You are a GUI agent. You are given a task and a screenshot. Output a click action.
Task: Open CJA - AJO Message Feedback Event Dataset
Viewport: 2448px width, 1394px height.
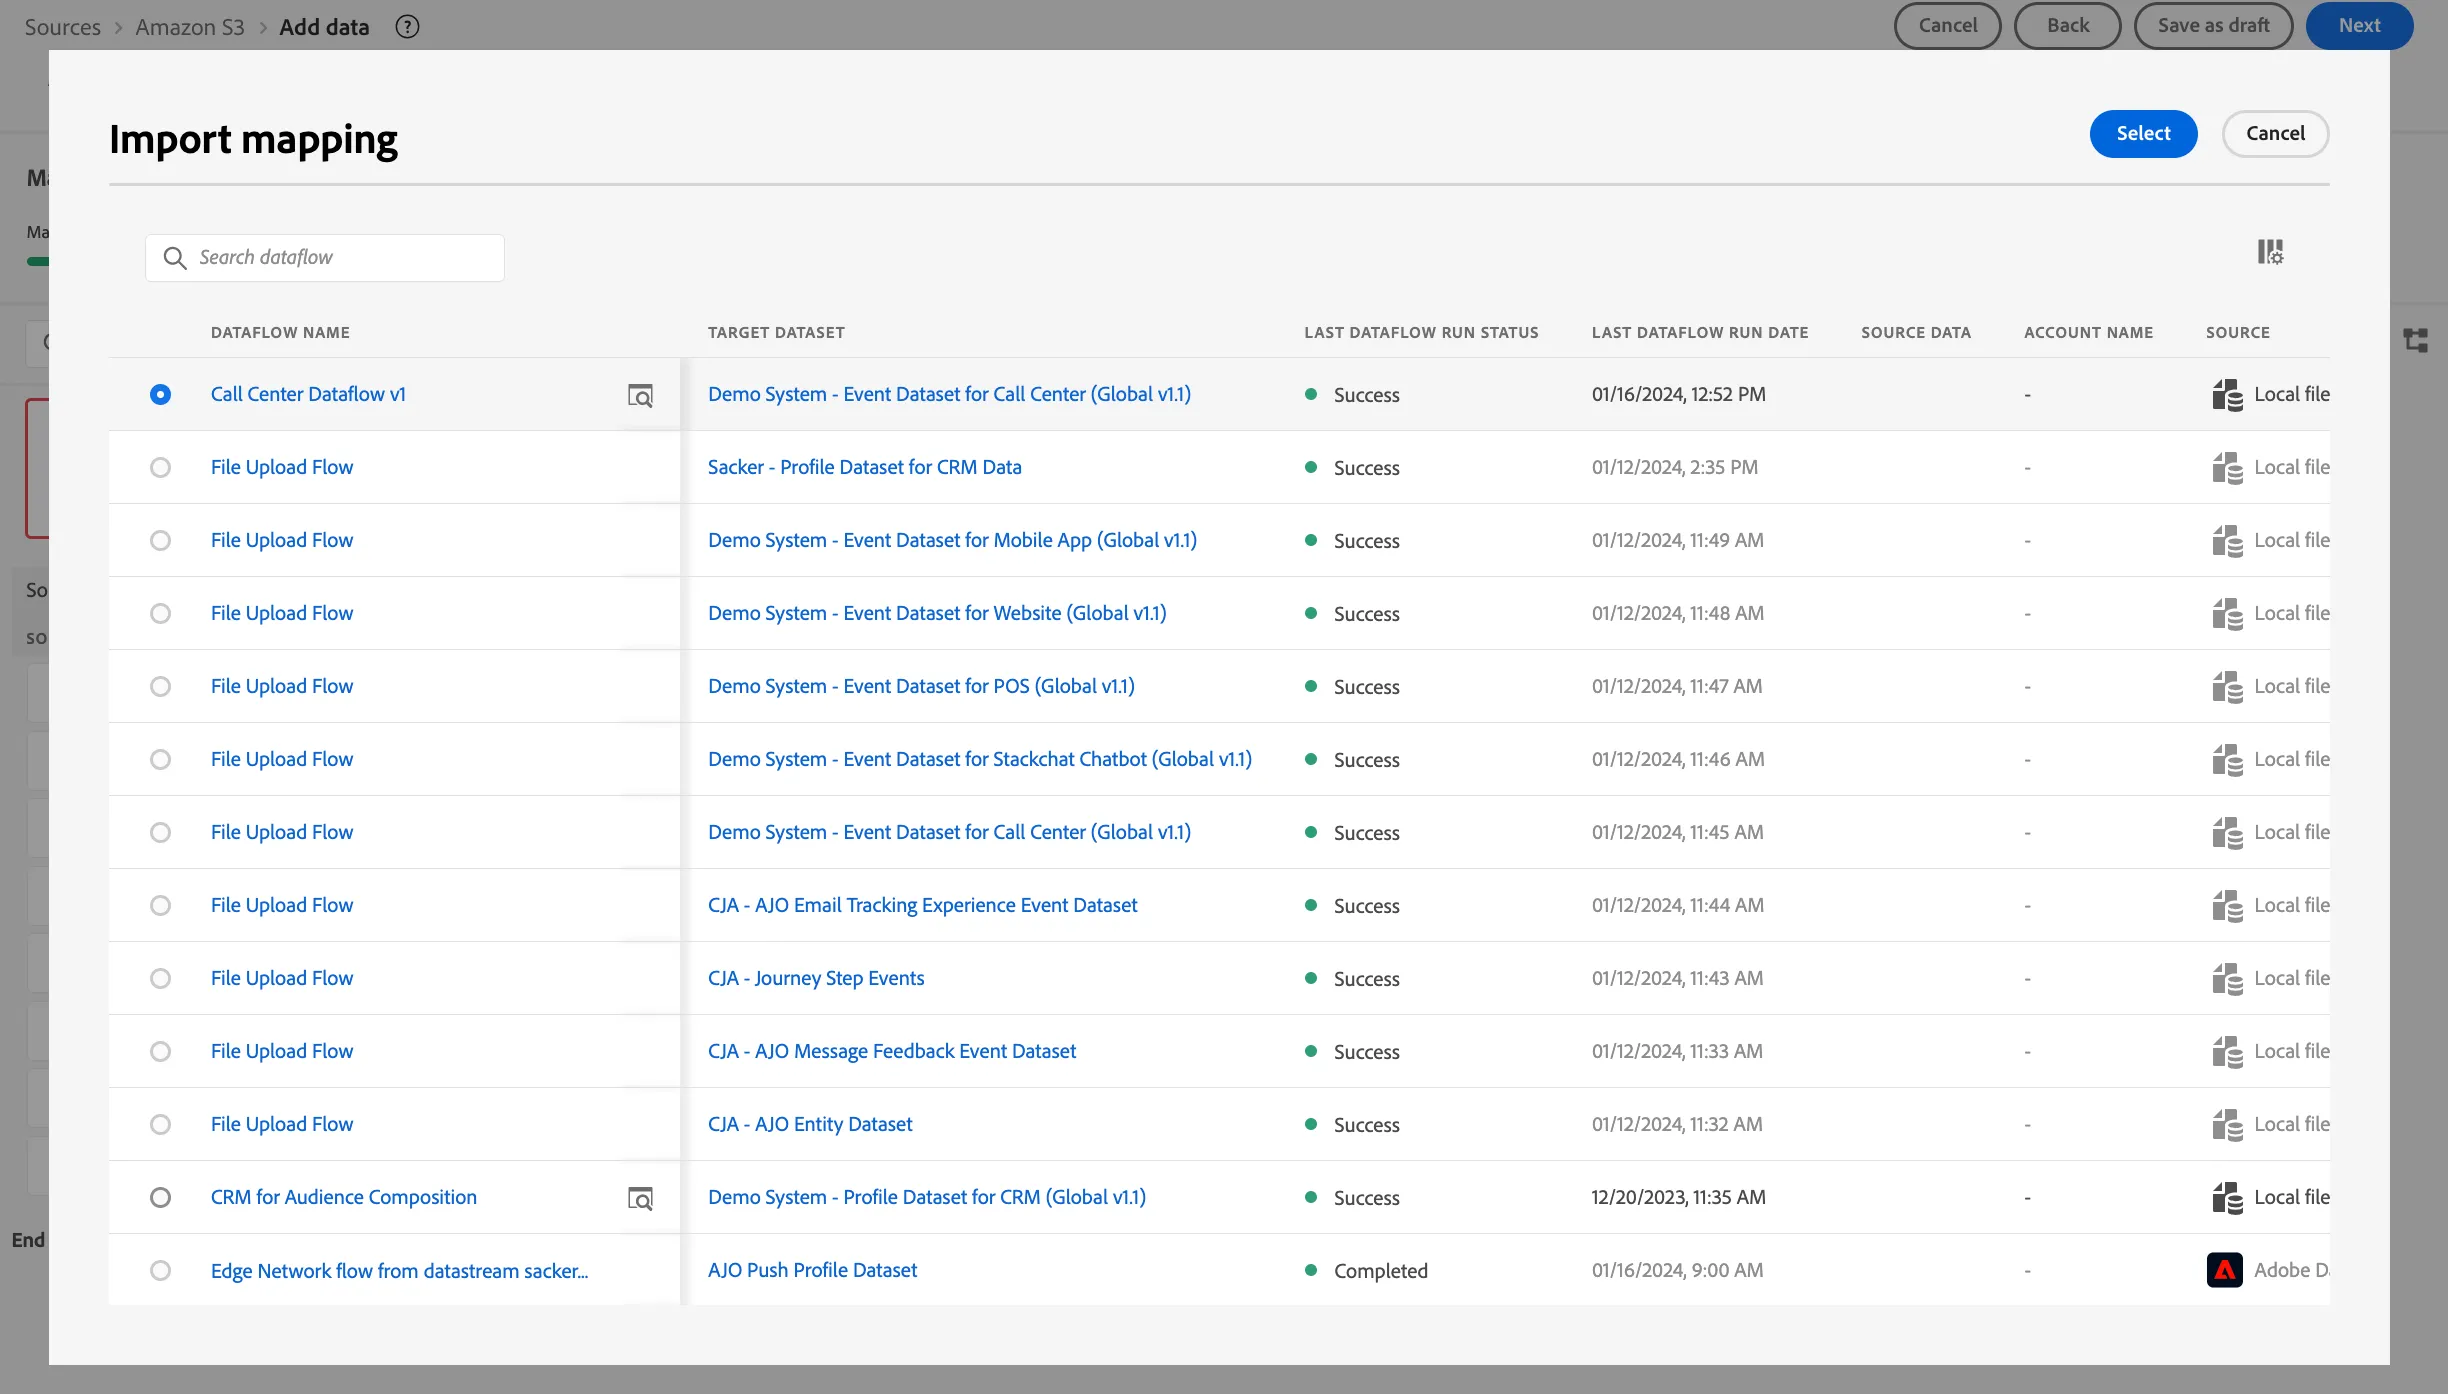pos(892,1051)
